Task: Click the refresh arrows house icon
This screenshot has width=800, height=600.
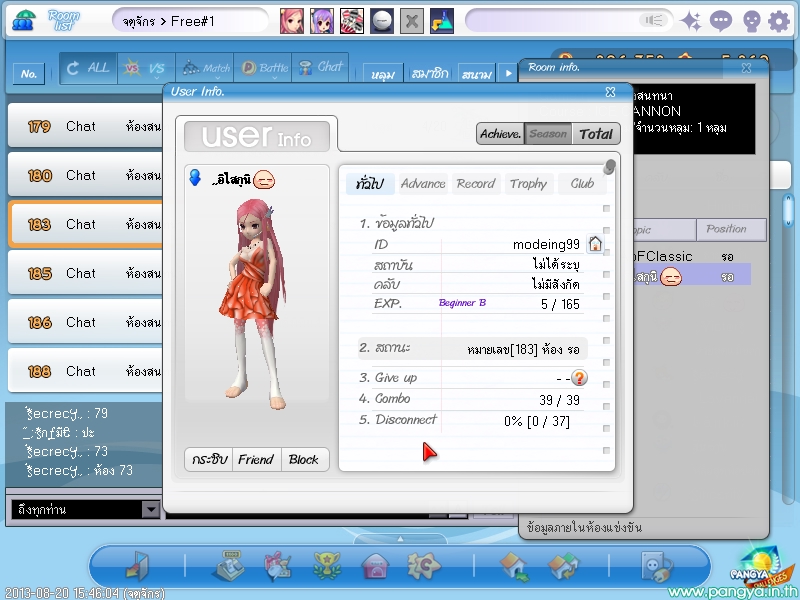Action: tap(563, 567)
